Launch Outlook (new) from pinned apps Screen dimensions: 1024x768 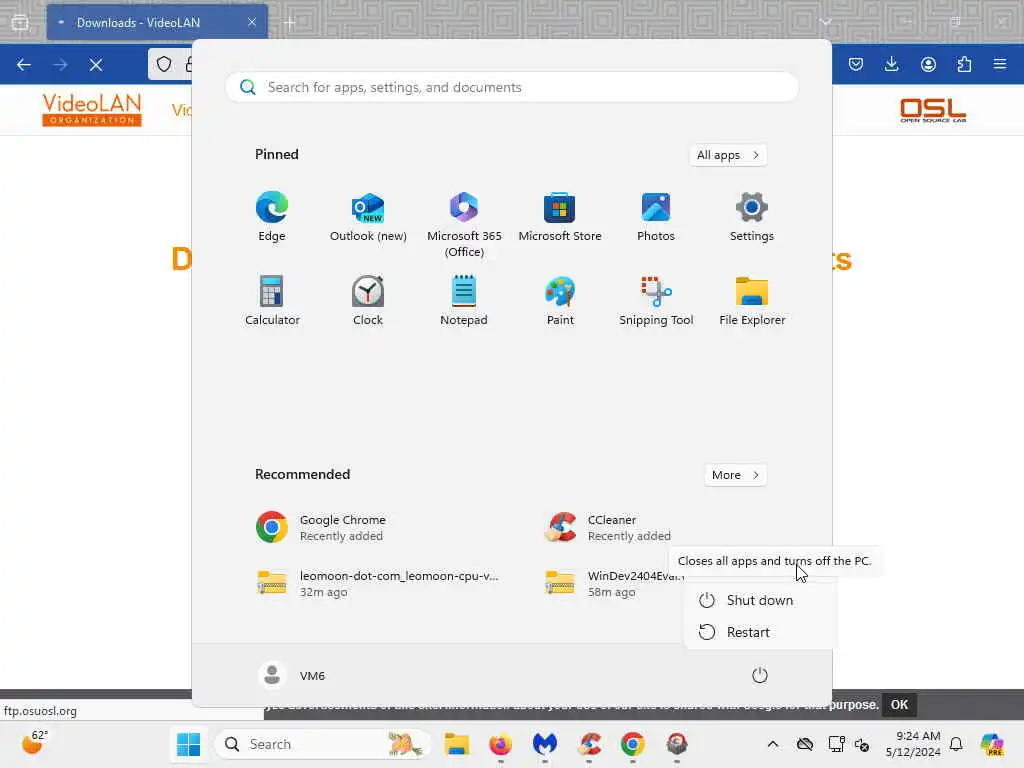tap(368, 217)
